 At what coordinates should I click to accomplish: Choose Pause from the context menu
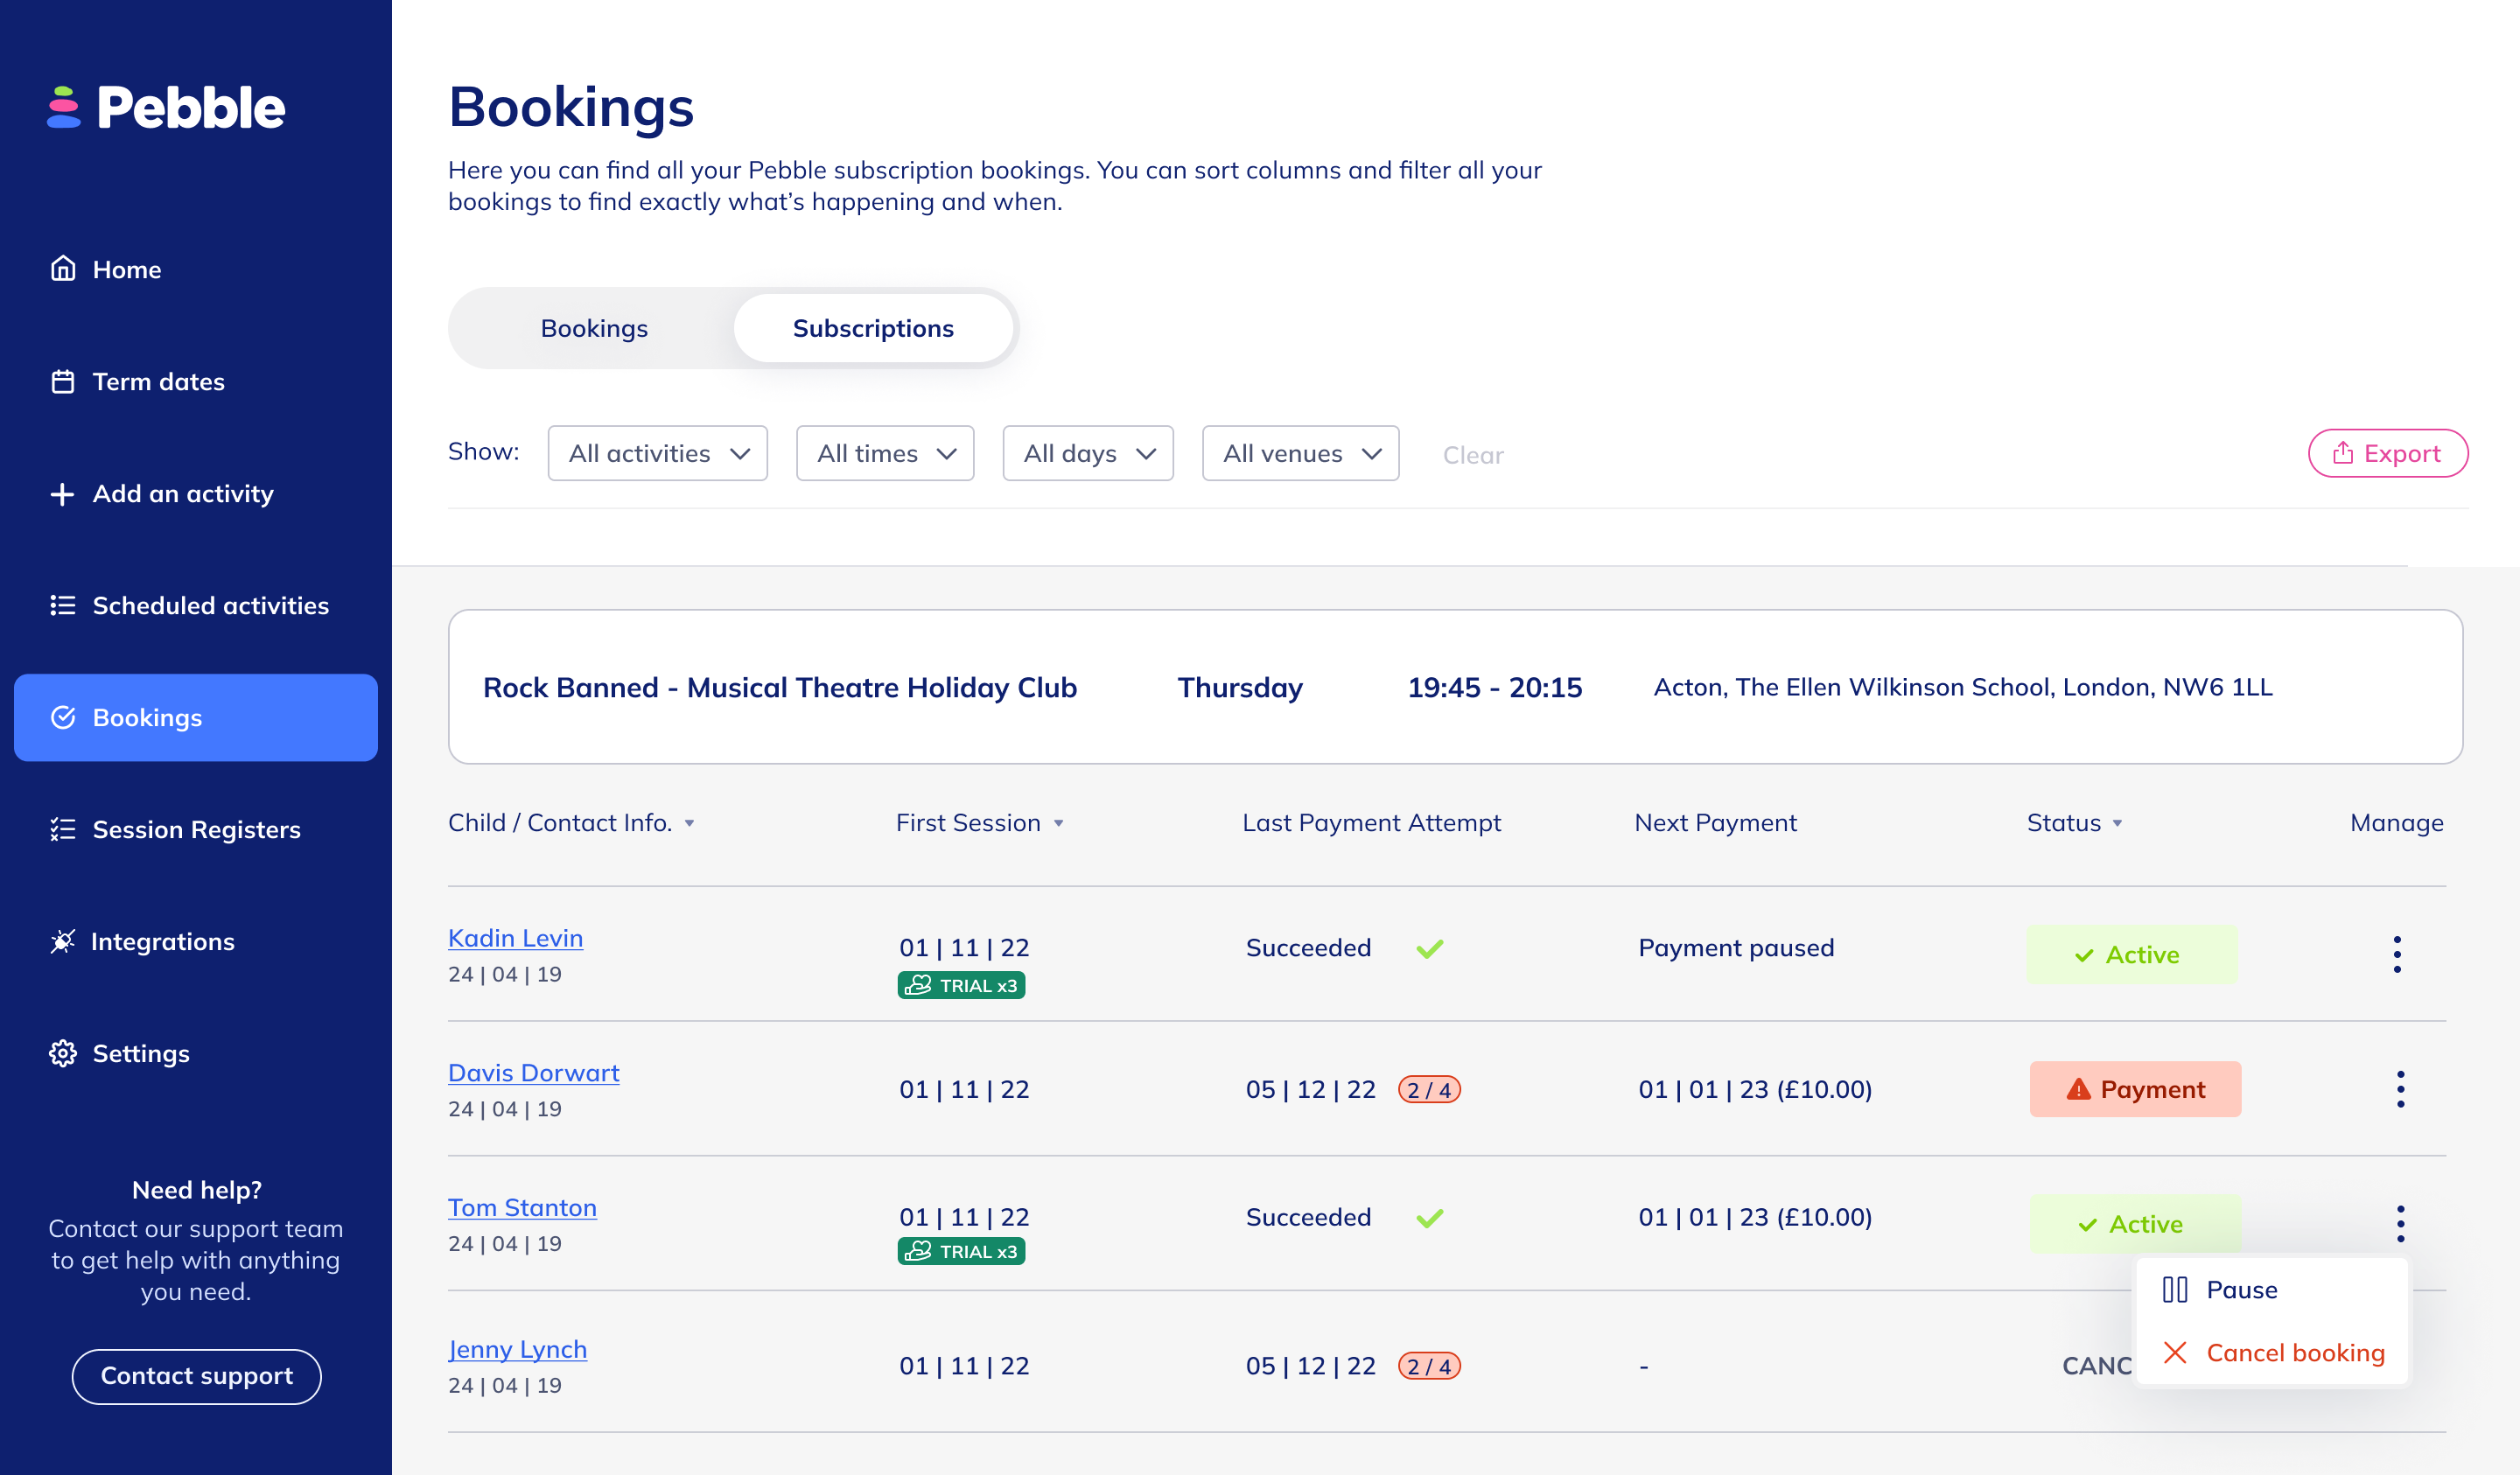click(2240, 1290)
